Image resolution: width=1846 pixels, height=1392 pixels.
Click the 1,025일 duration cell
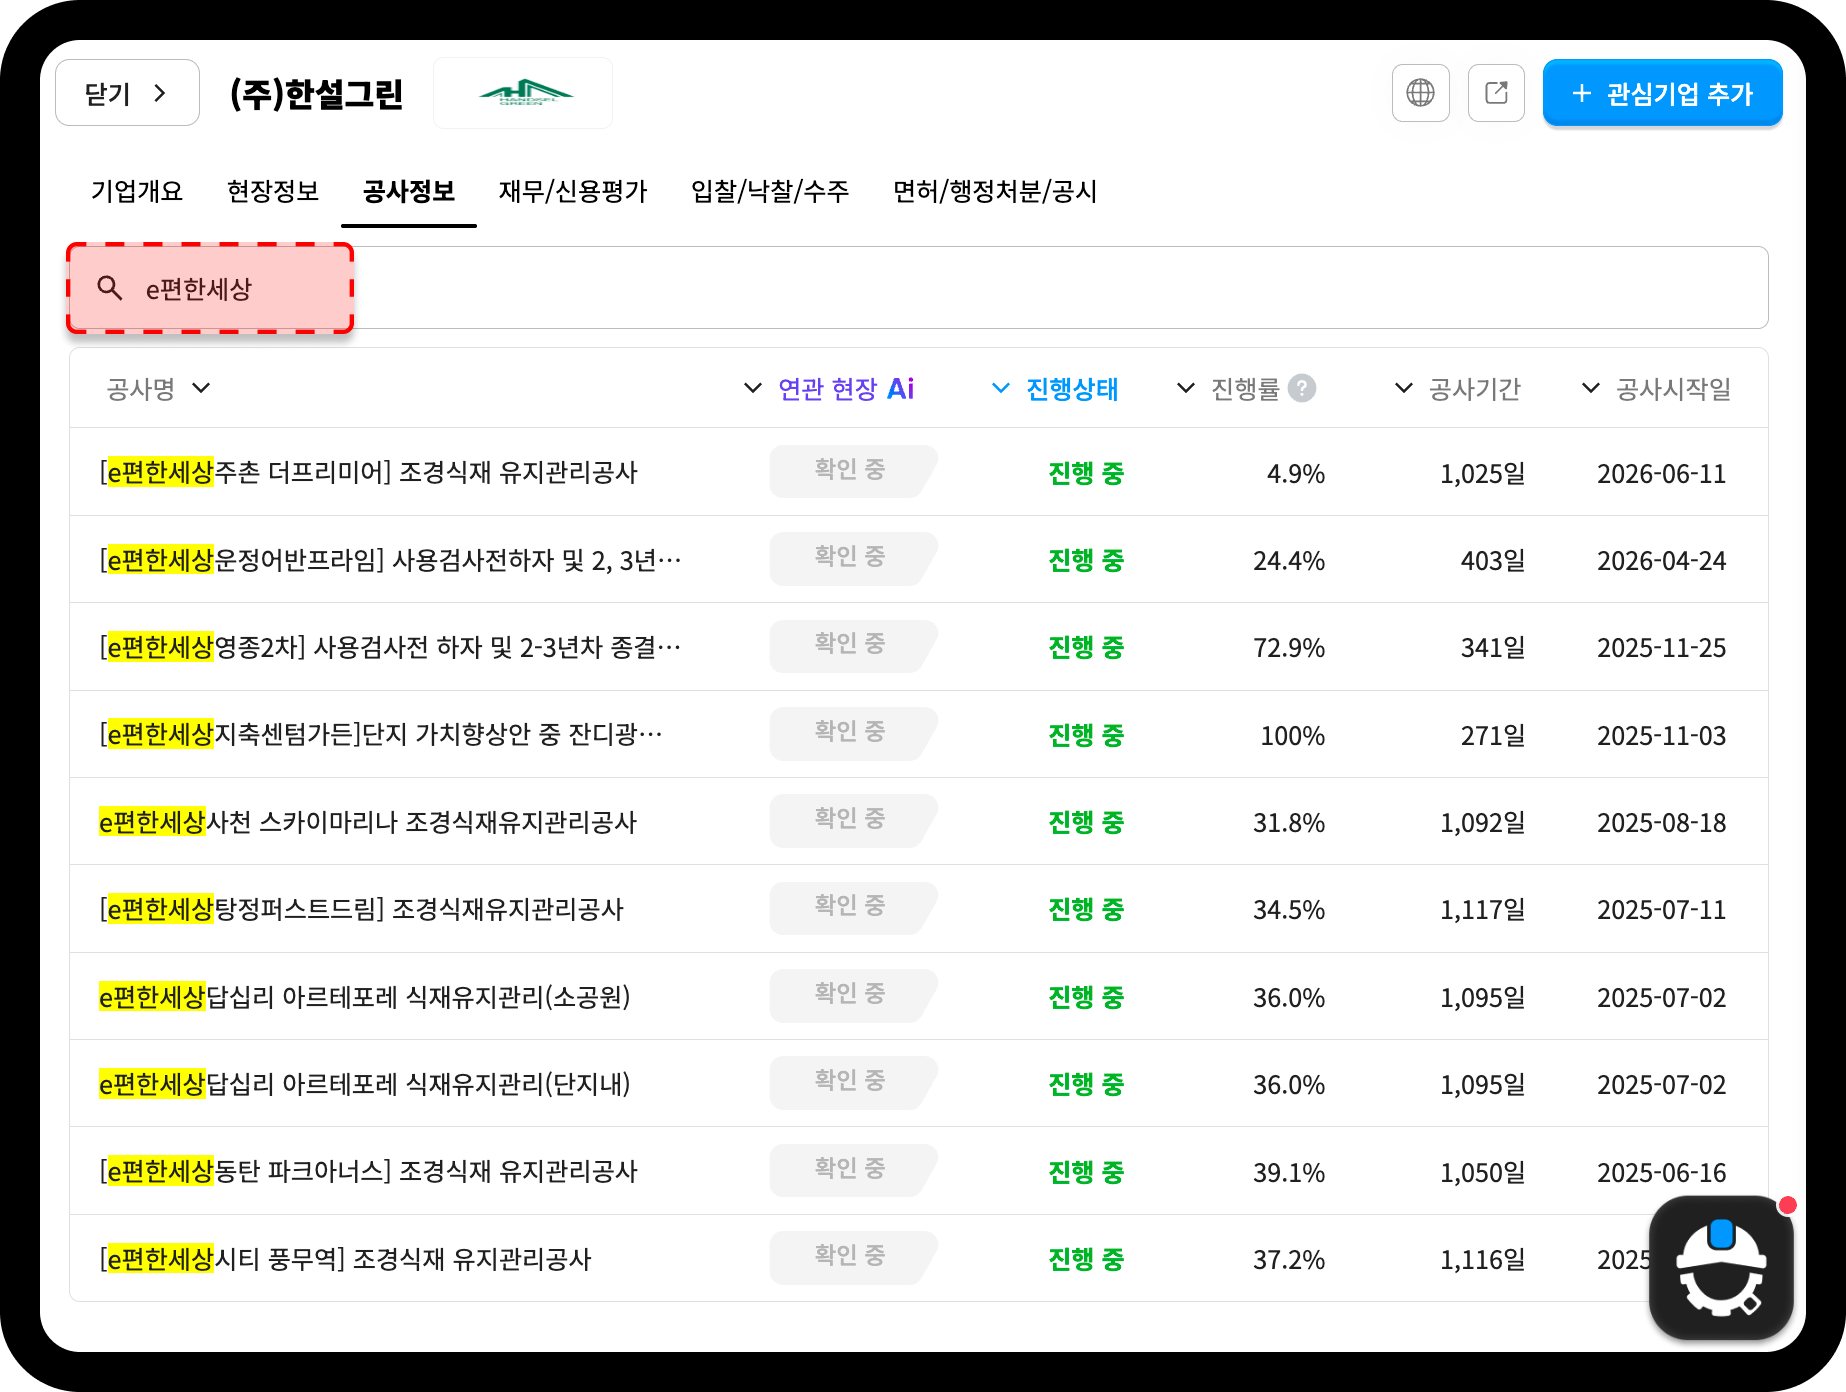click(1482, 474)
